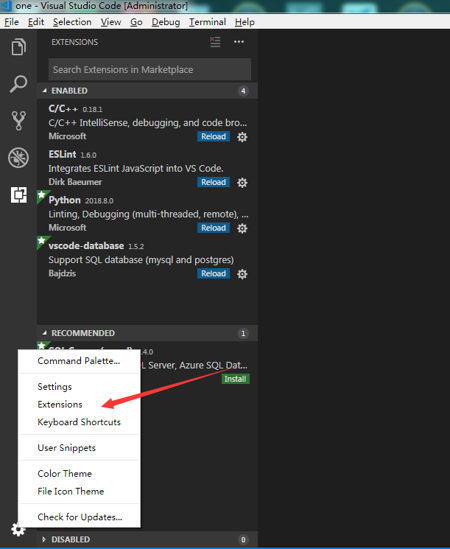Install the recommended SQL Server extension

coord(235,379)
